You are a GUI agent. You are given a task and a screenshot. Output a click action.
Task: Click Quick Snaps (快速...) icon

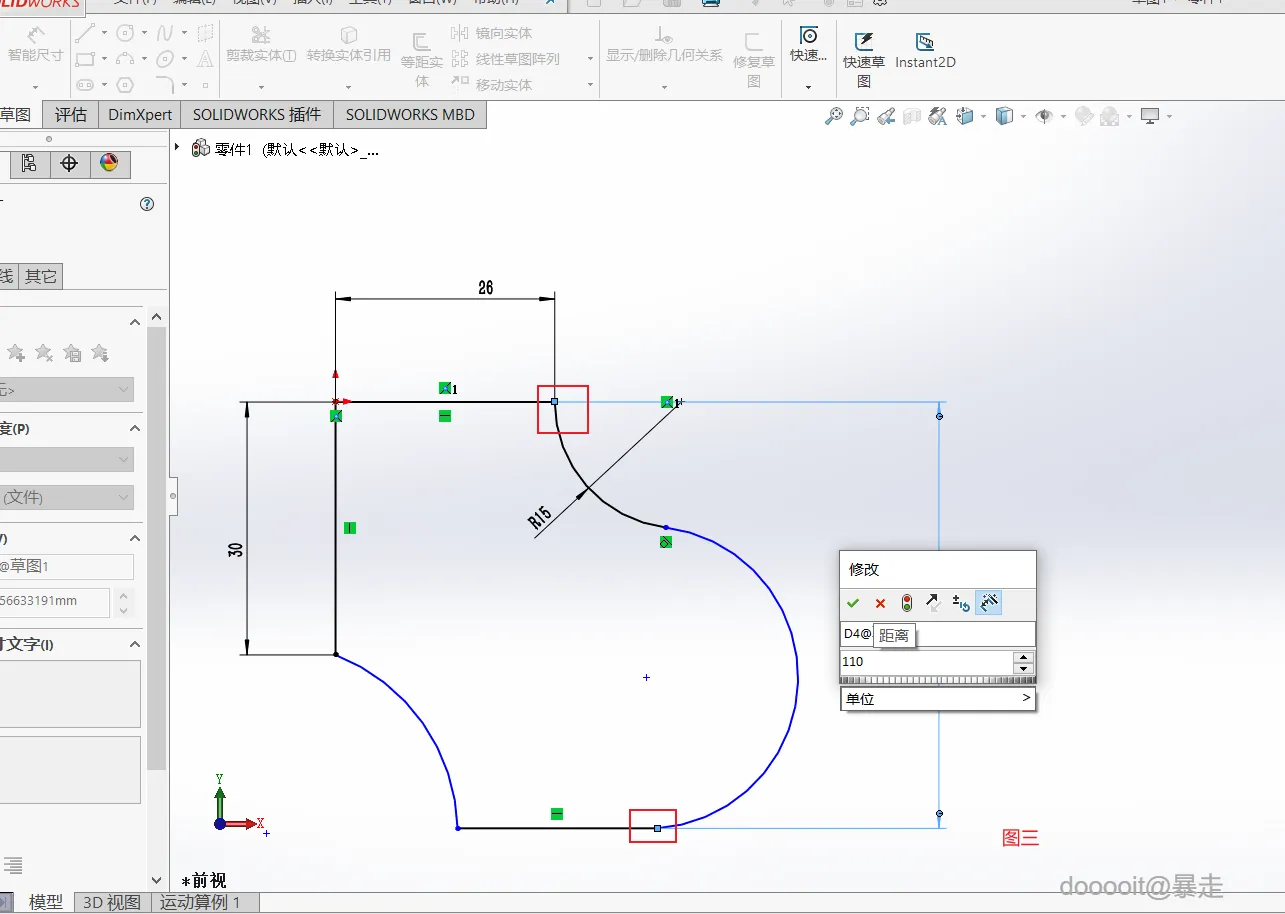click(x=808, y=46)
